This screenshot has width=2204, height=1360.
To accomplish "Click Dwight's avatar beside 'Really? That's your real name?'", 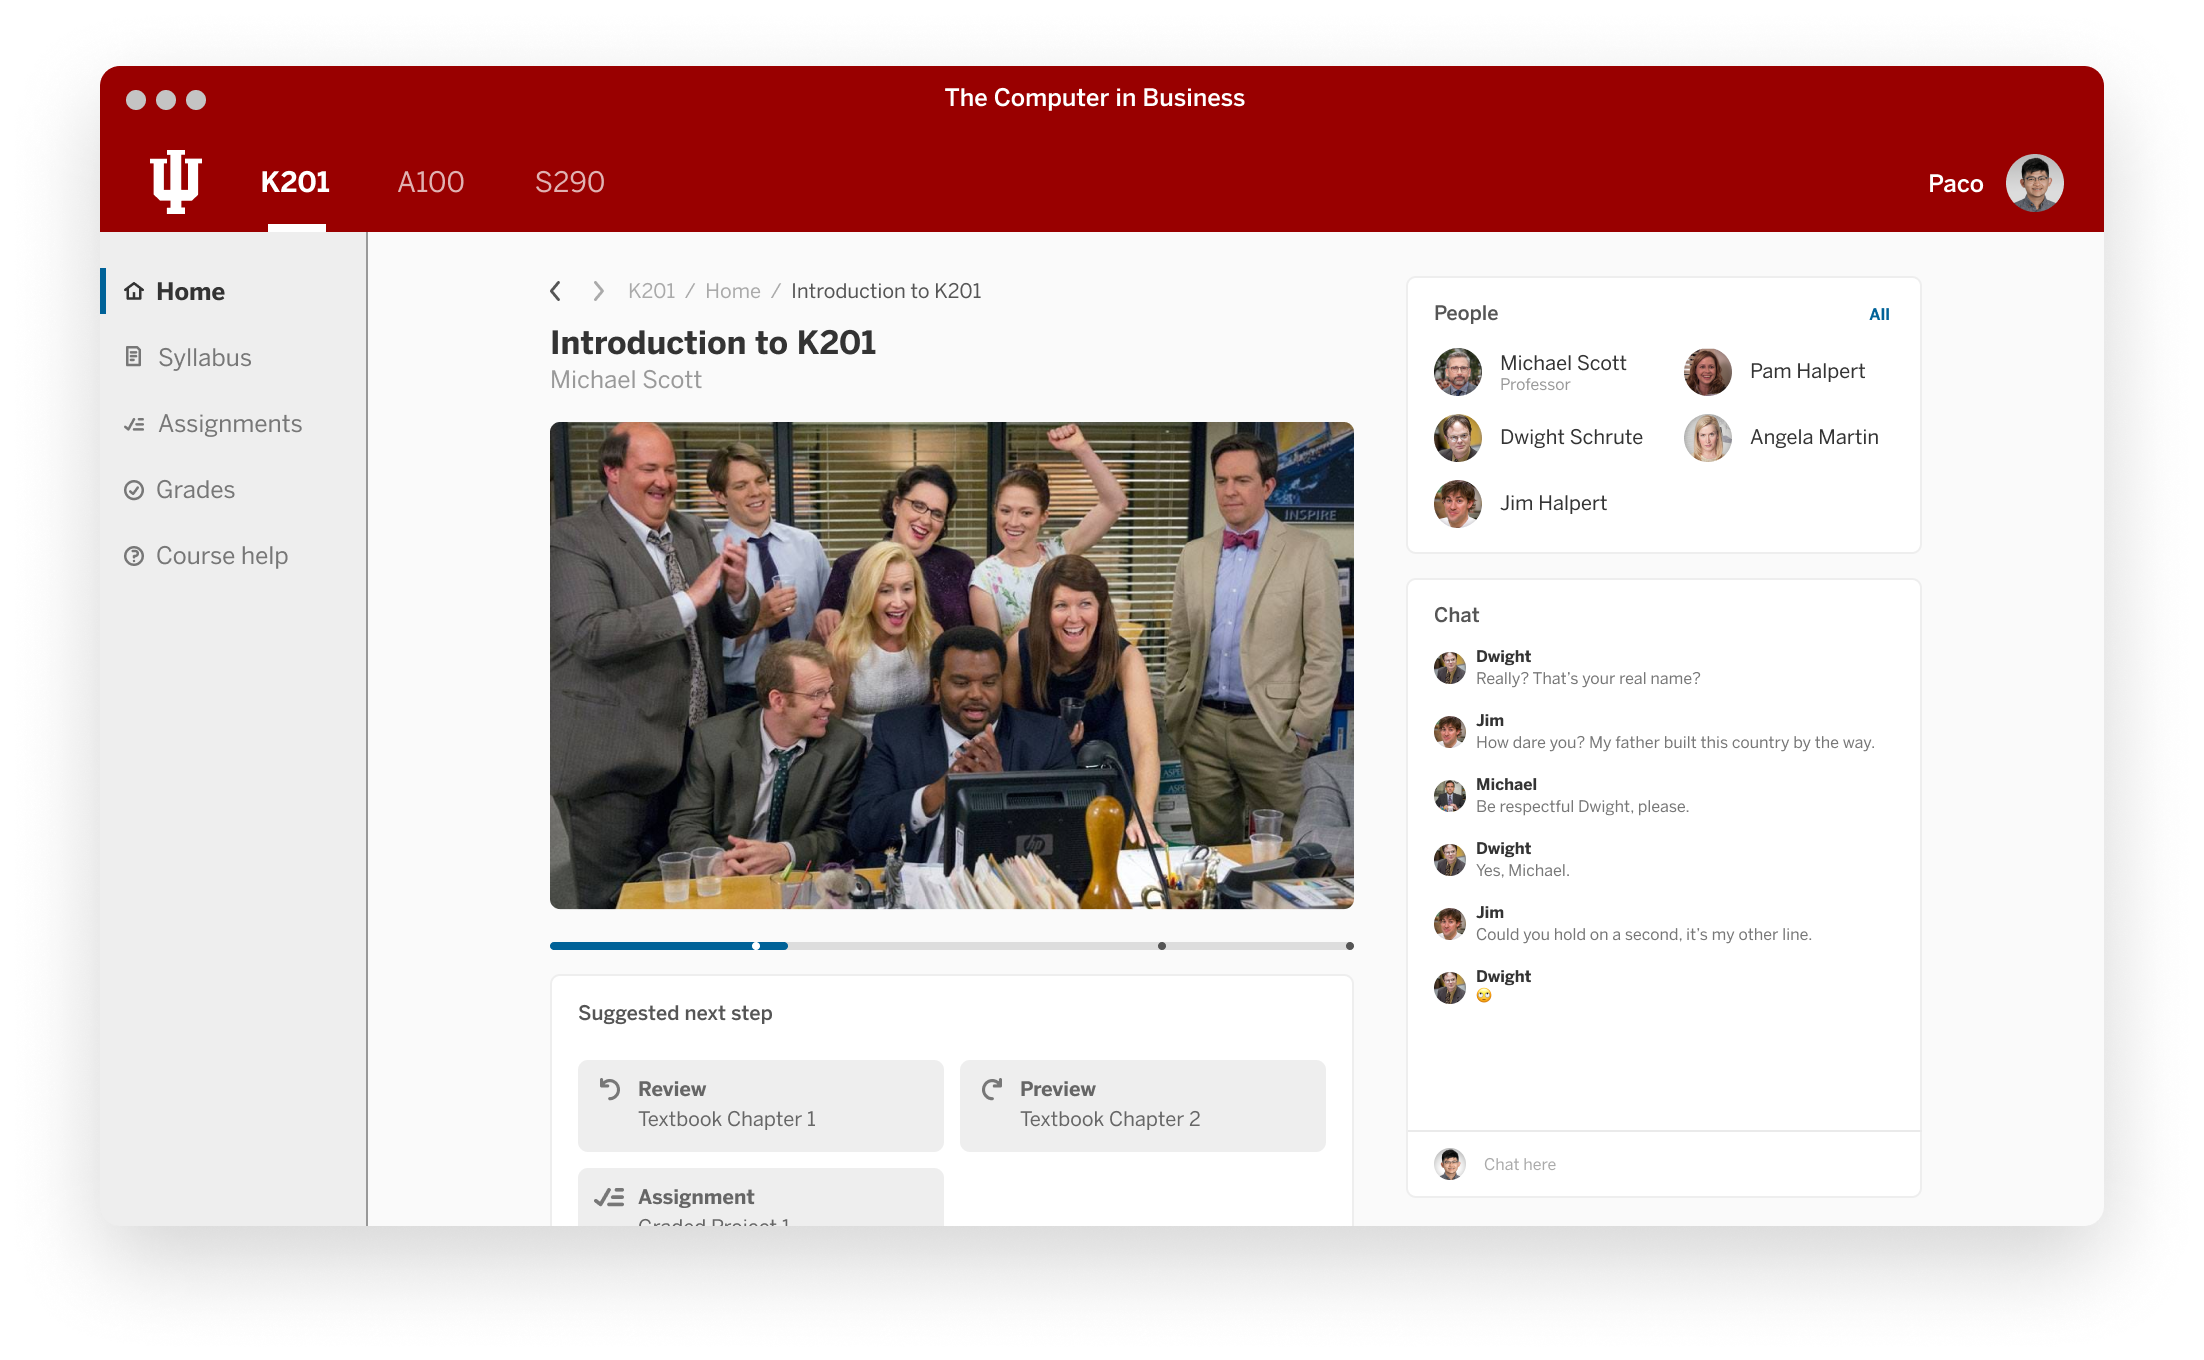I will pos(1450,668).
